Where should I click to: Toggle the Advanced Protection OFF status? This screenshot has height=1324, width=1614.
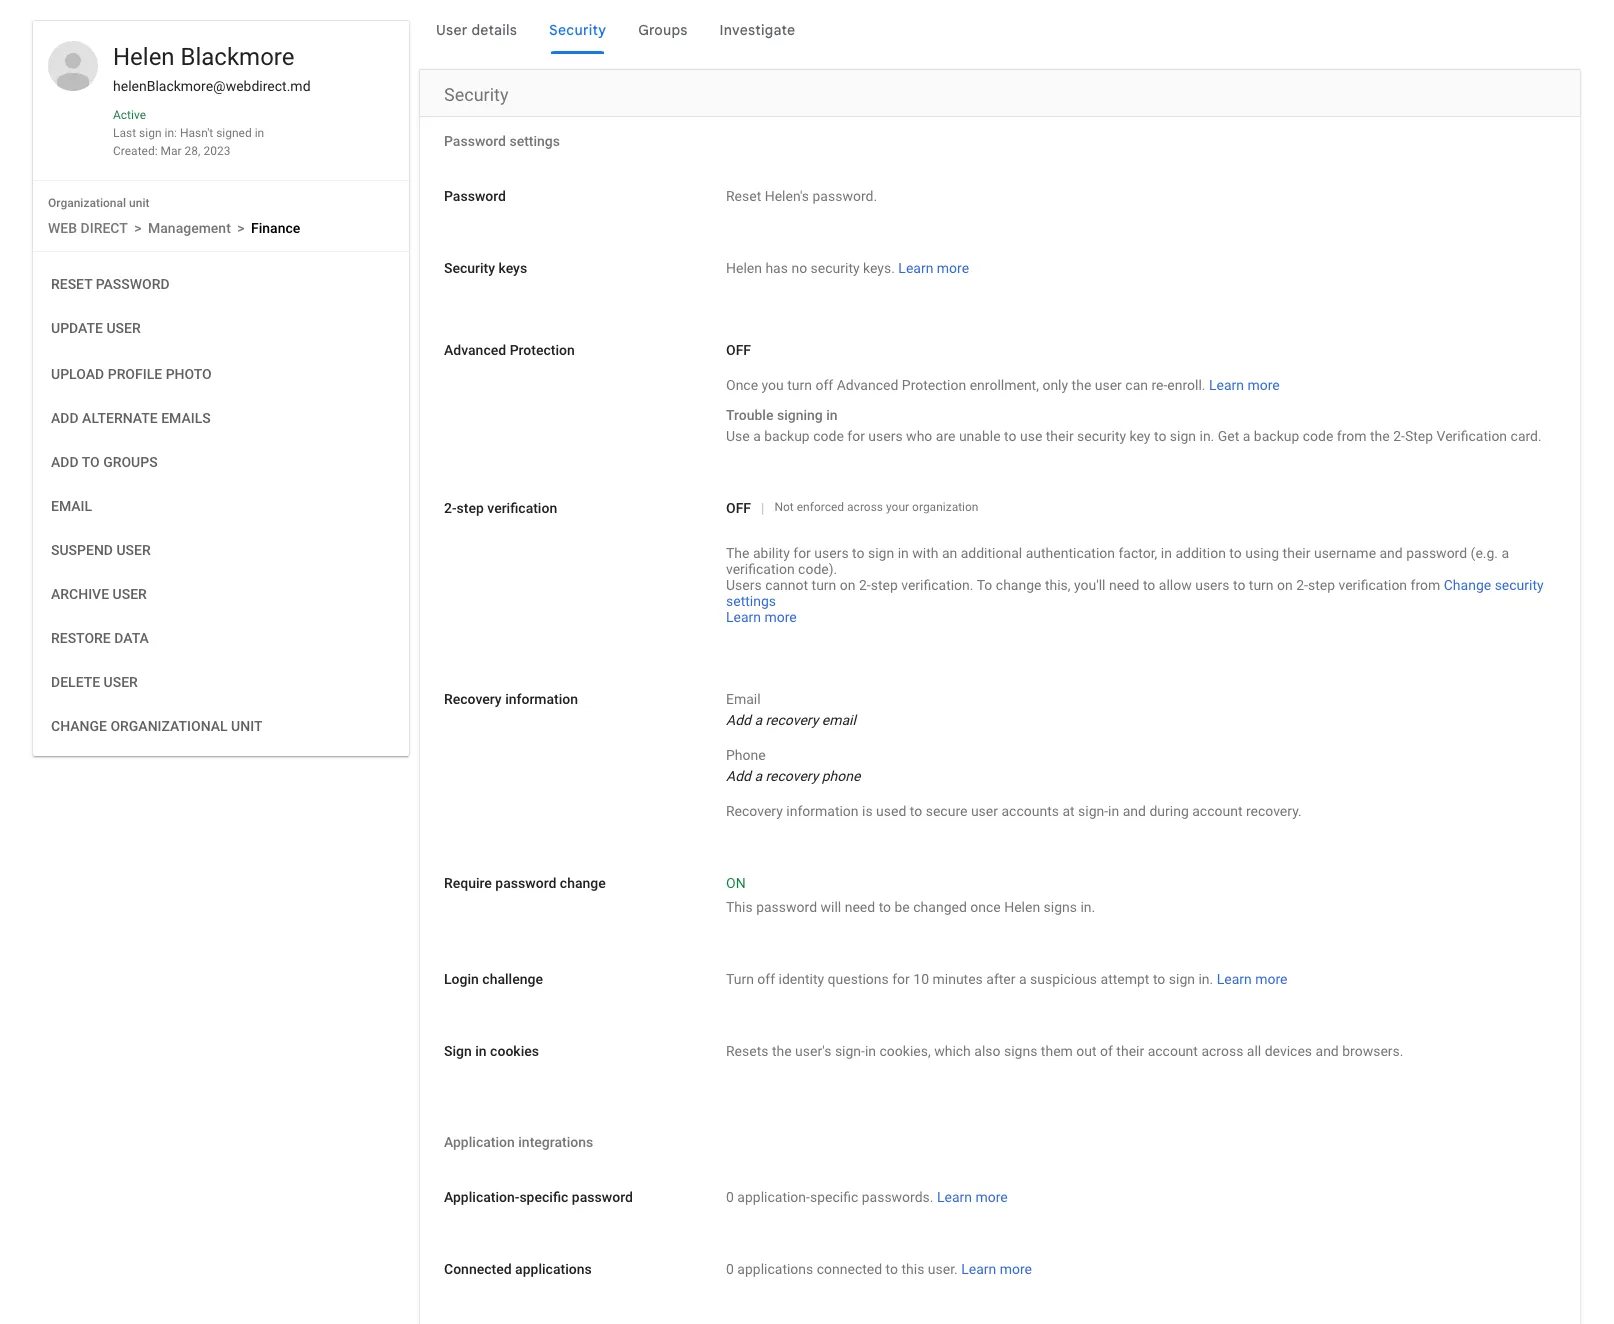pos(738,350)
